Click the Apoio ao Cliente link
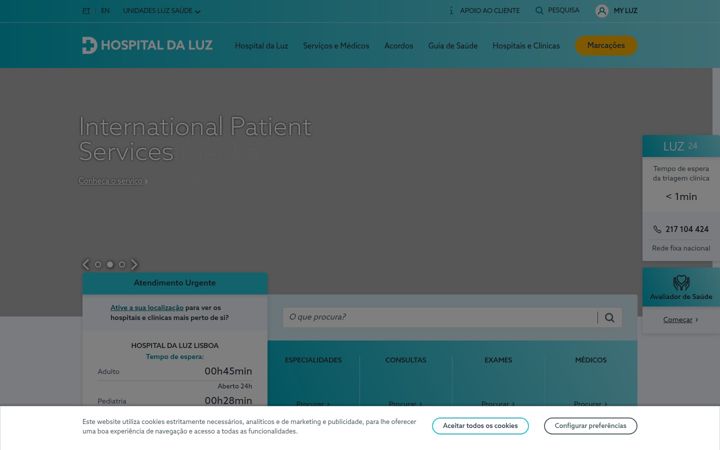 point(489,11)
